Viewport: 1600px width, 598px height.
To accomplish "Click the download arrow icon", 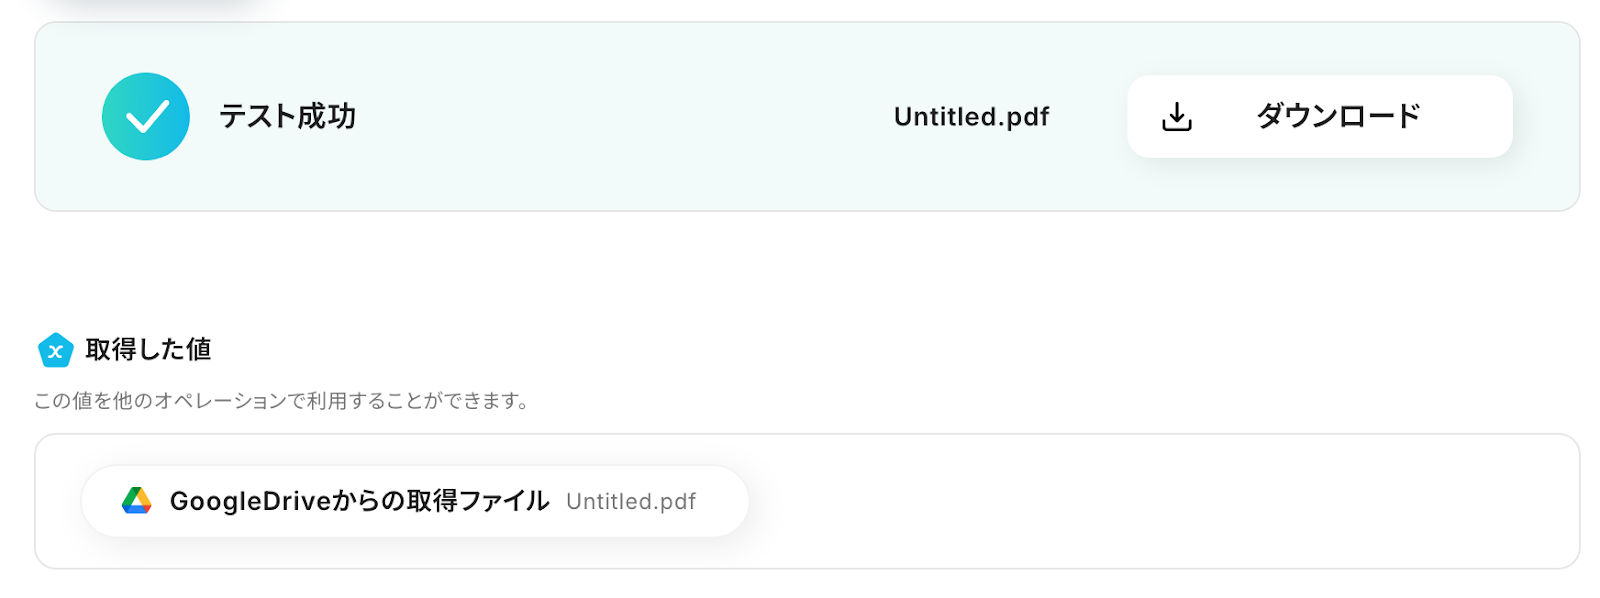I will click(x=1177, y=117).
